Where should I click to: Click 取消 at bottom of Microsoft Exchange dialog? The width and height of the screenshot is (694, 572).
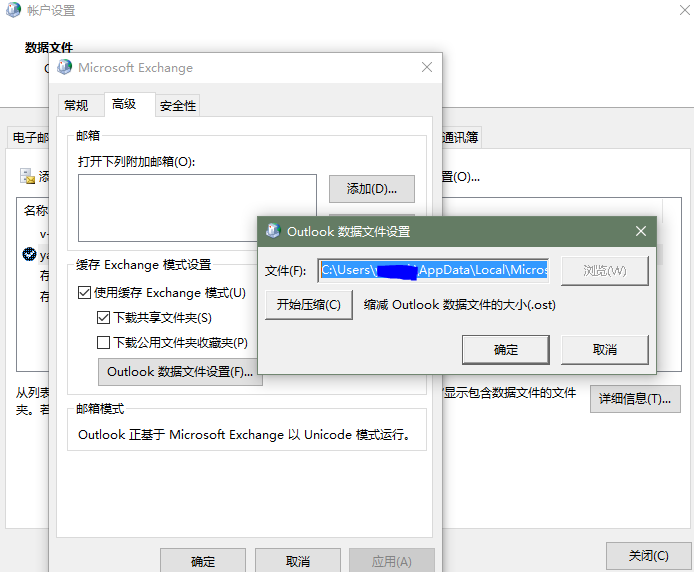[298, 561]
